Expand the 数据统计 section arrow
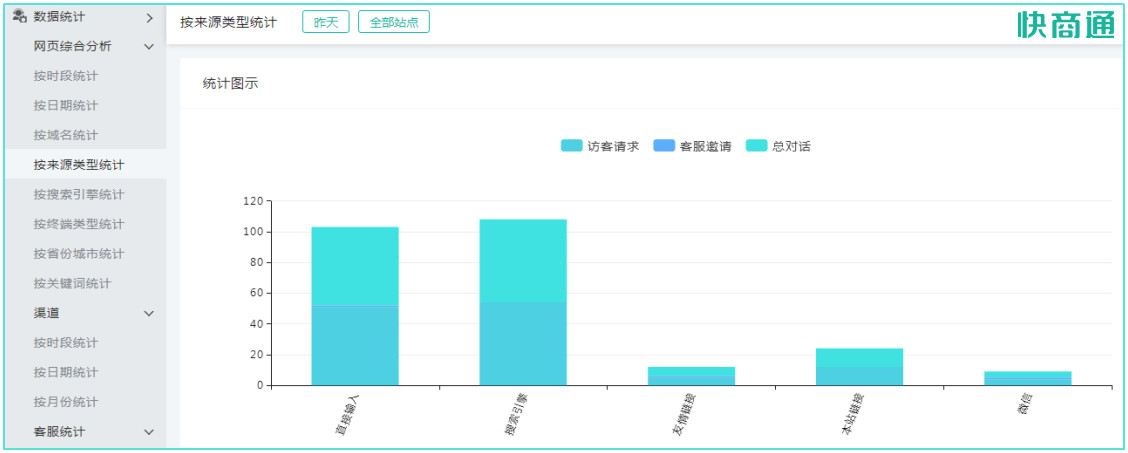Viewport: 1128px width, 453px height. 149,17
